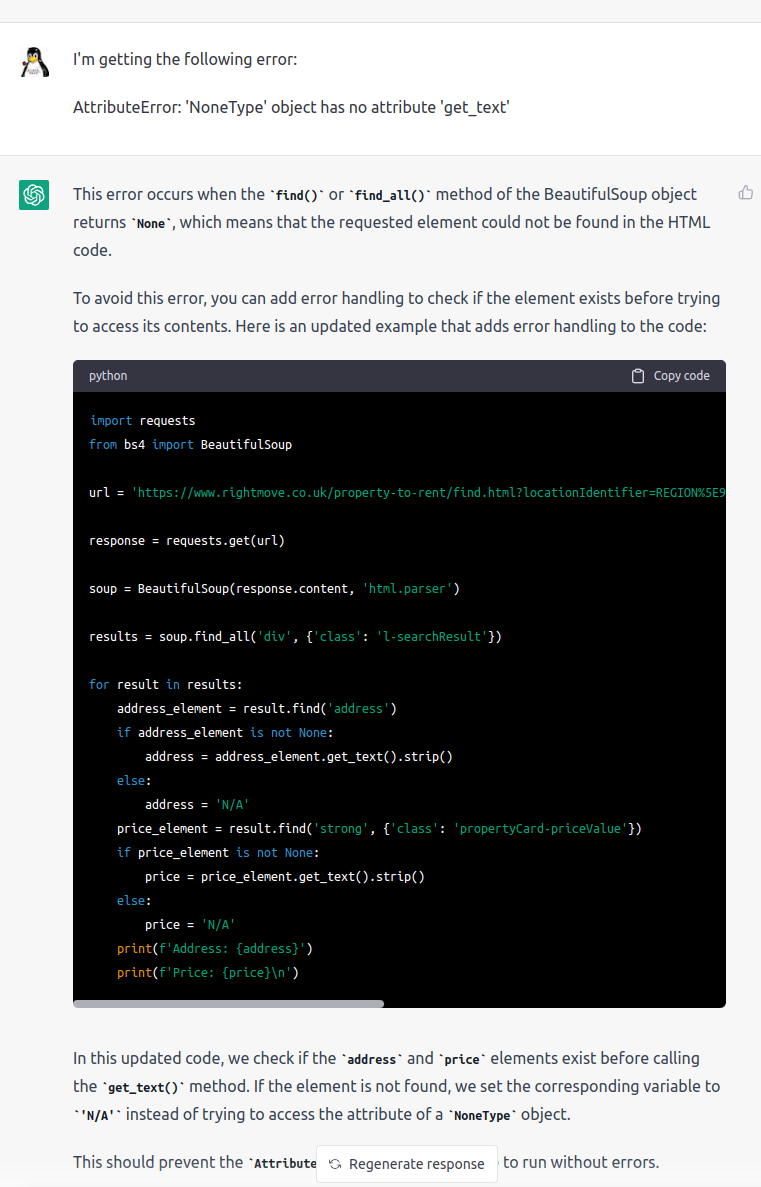Click 'from bs4 import BeautifulSoup' line
The width and height of the screenshot is (761, 1187).
(x=190, y=444)
